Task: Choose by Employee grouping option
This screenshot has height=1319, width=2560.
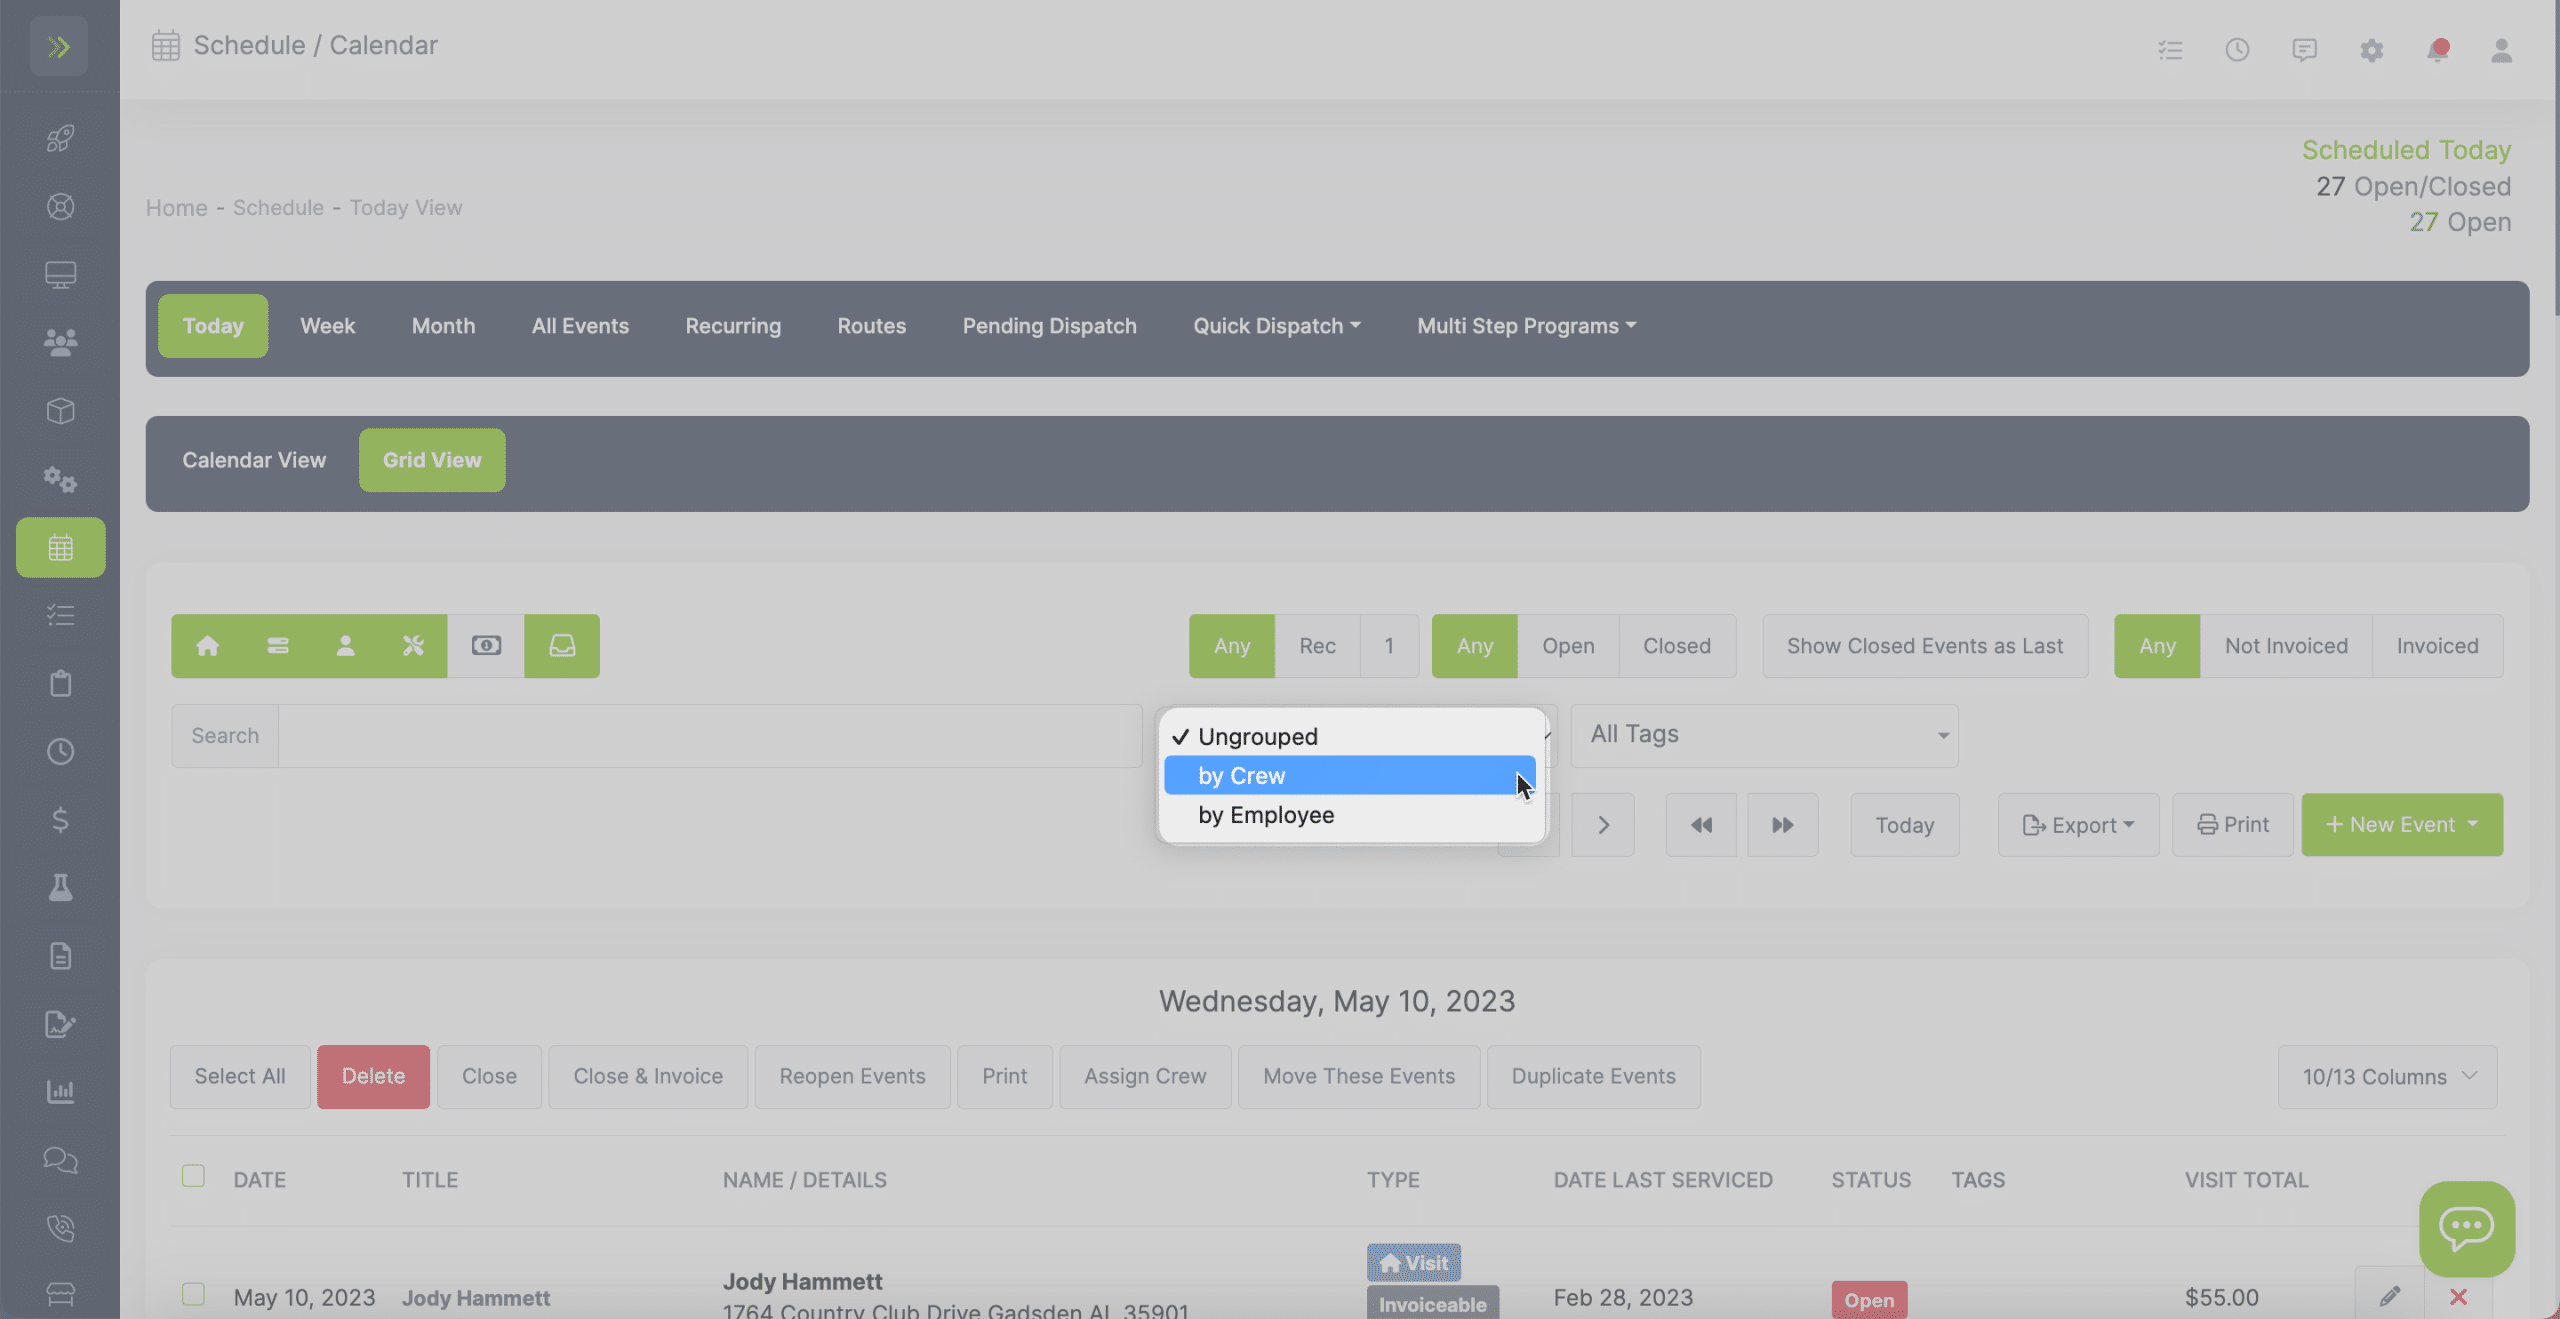Action: [1349, 815]
